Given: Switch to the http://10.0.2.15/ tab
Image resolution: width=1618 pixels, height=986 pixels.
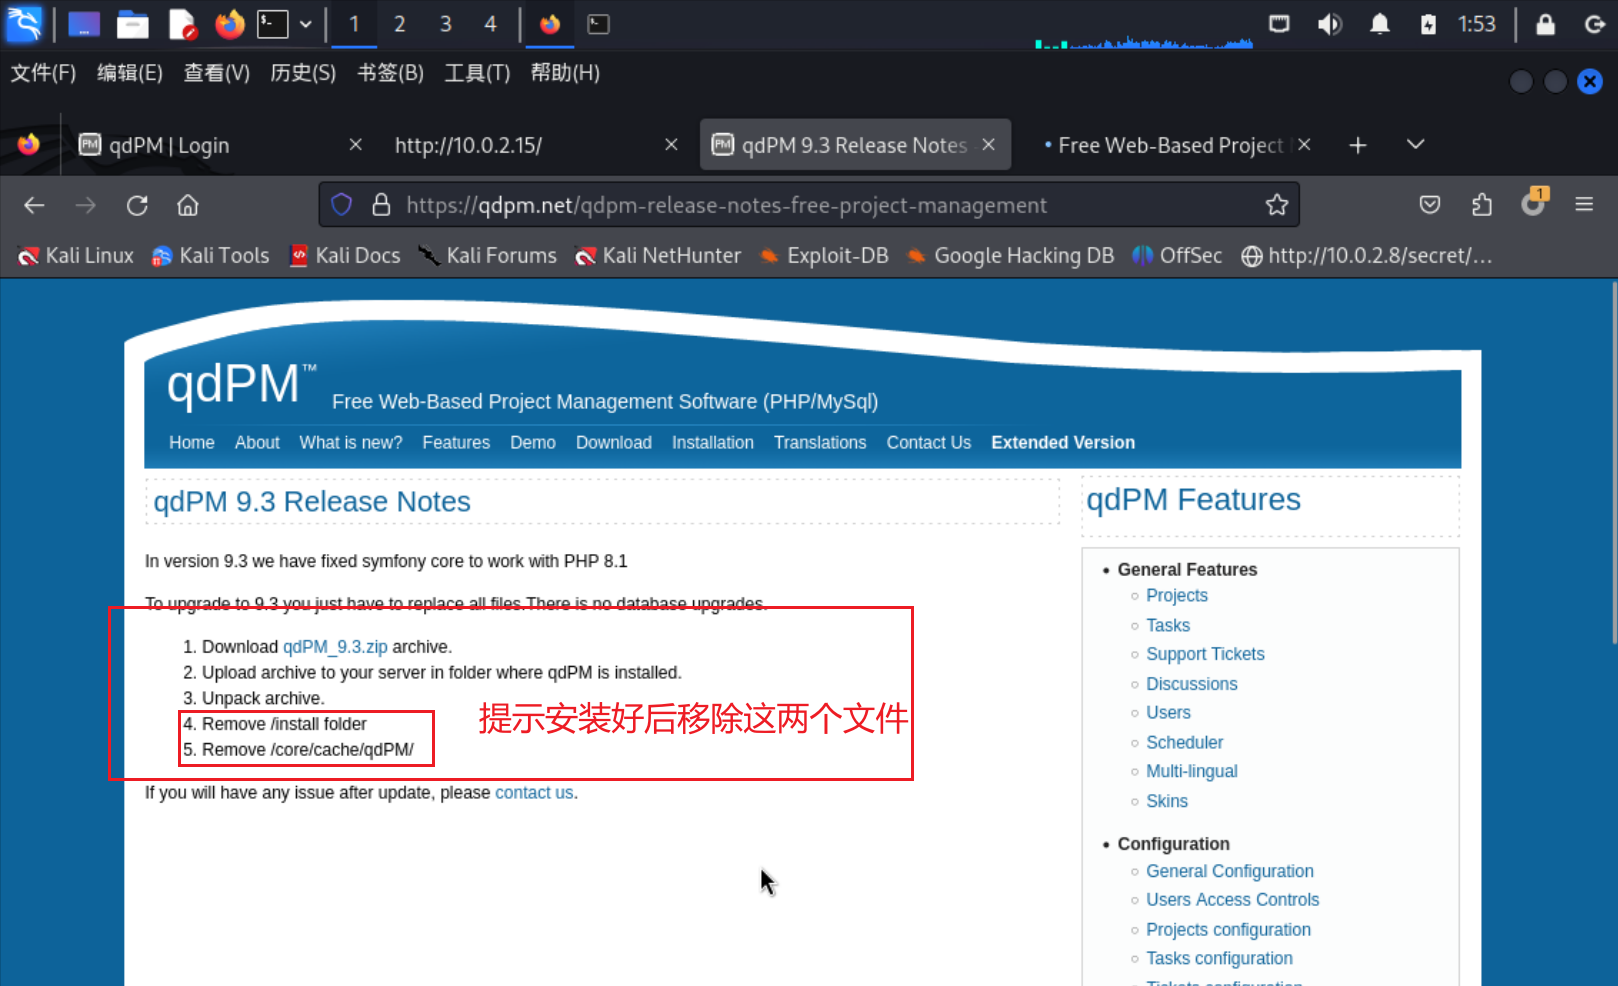Looking at the screenshot, I should 535,145.
